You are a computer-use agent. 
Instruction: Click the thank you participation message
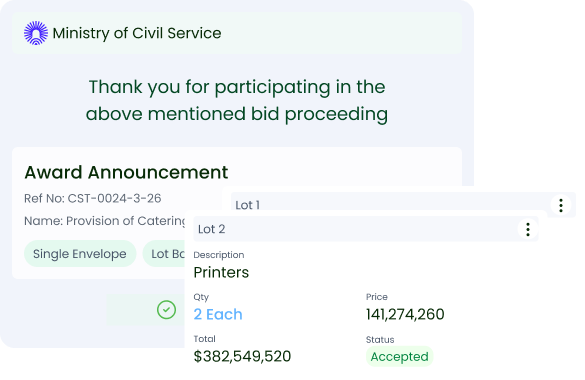(x=237, y=100)
